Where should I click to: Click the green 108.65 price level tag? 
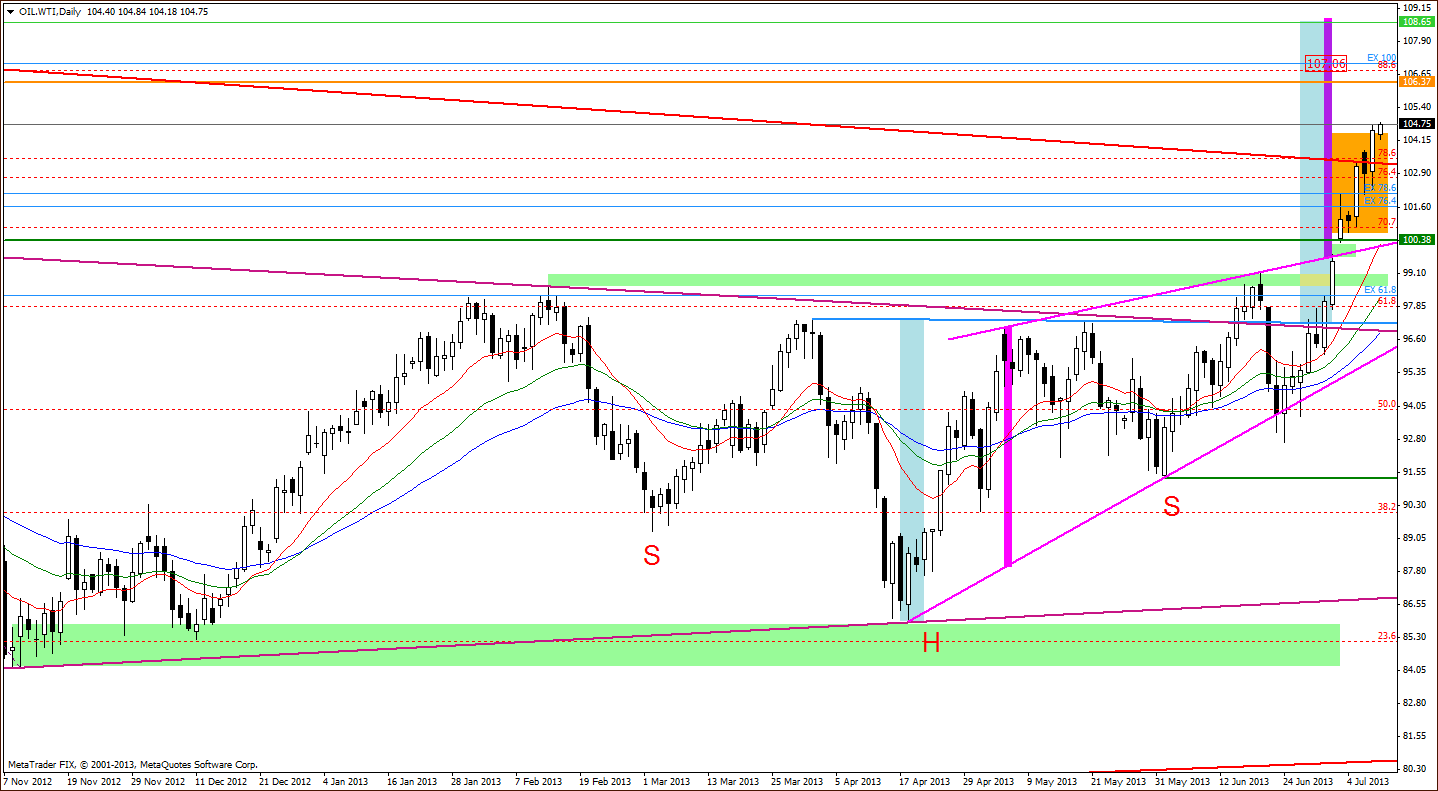(x=1418, y=21)
